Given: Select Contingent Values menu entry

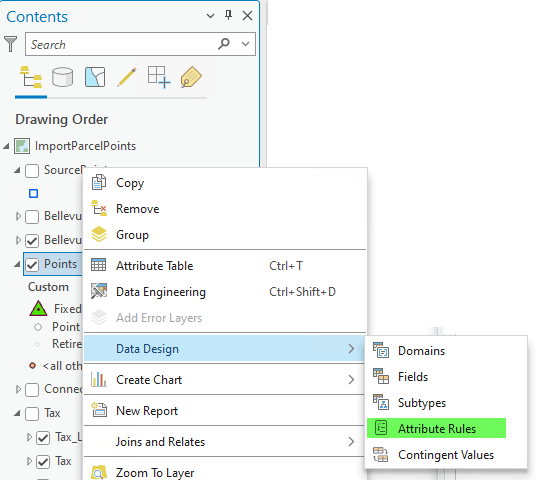Looking at the screenshot, I should point(446,455).
